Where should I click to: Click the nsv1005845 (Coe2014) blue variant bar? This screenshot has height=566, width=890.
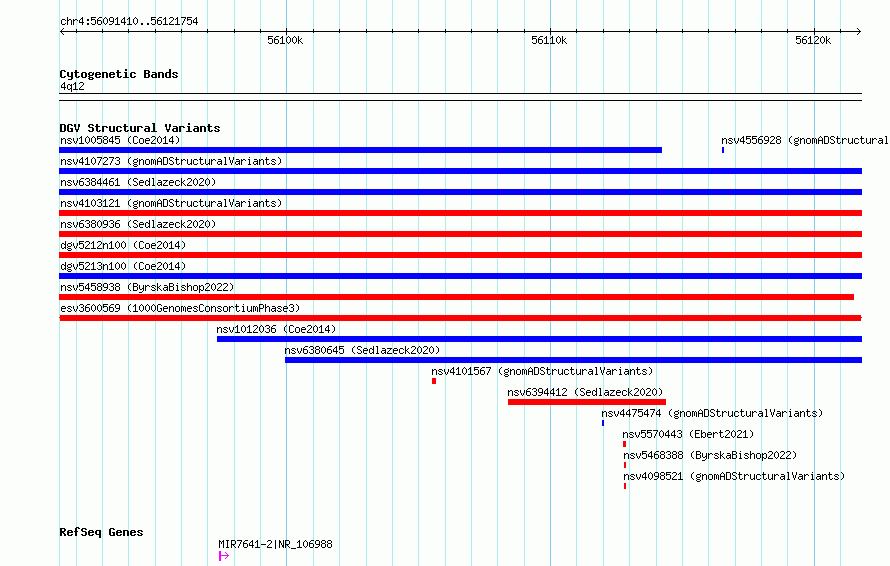(360, 150)
